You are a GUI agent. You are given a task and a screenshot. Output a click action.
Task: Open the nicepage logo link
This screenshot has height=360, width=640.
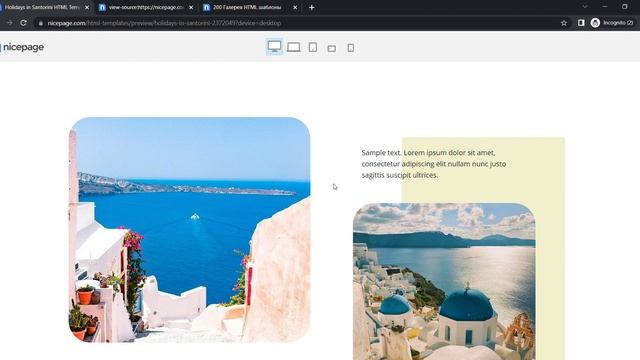click(22, 47)
